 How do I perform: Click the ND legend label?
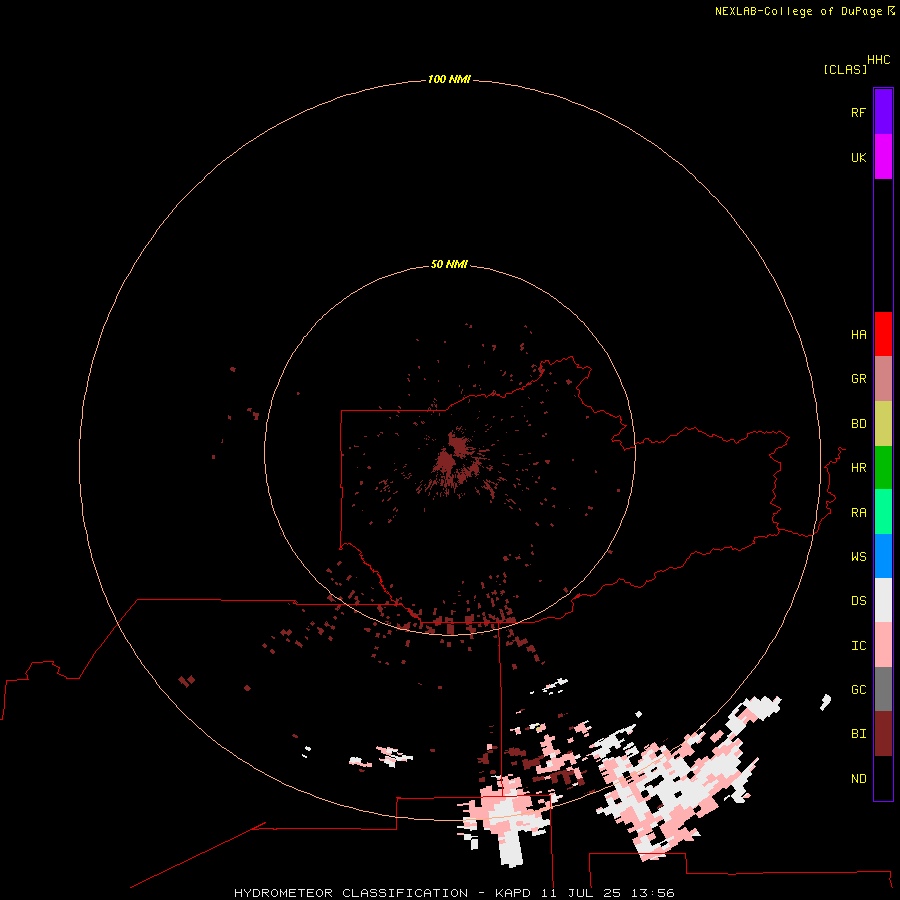(x=859, y=779)
